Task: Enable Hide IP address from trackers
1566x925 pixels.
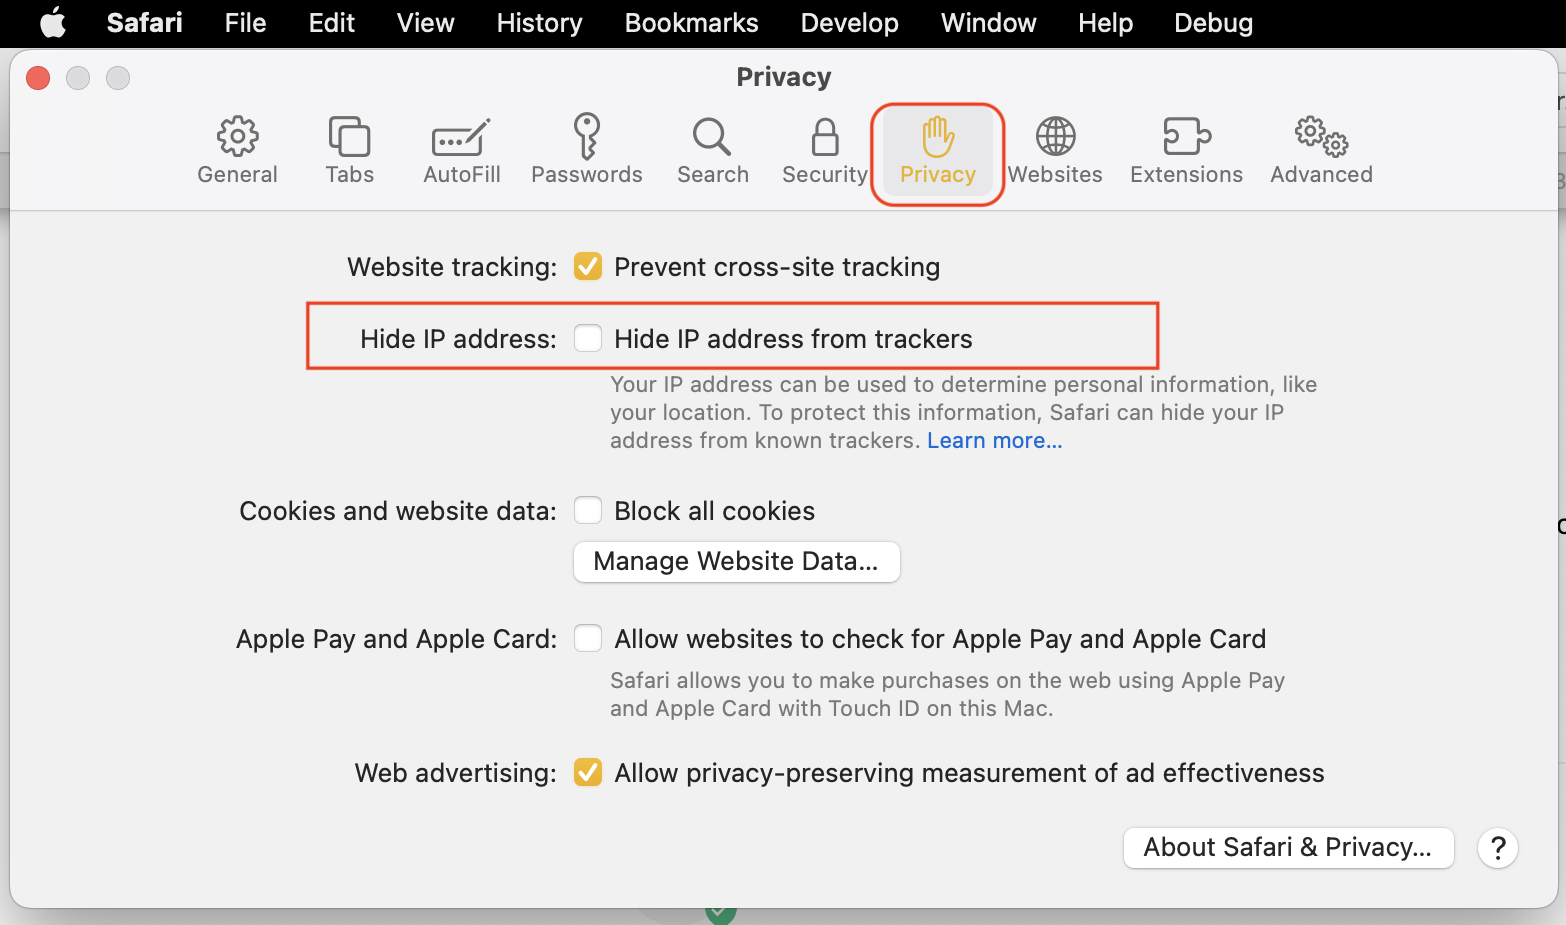Action: point(588,339)
